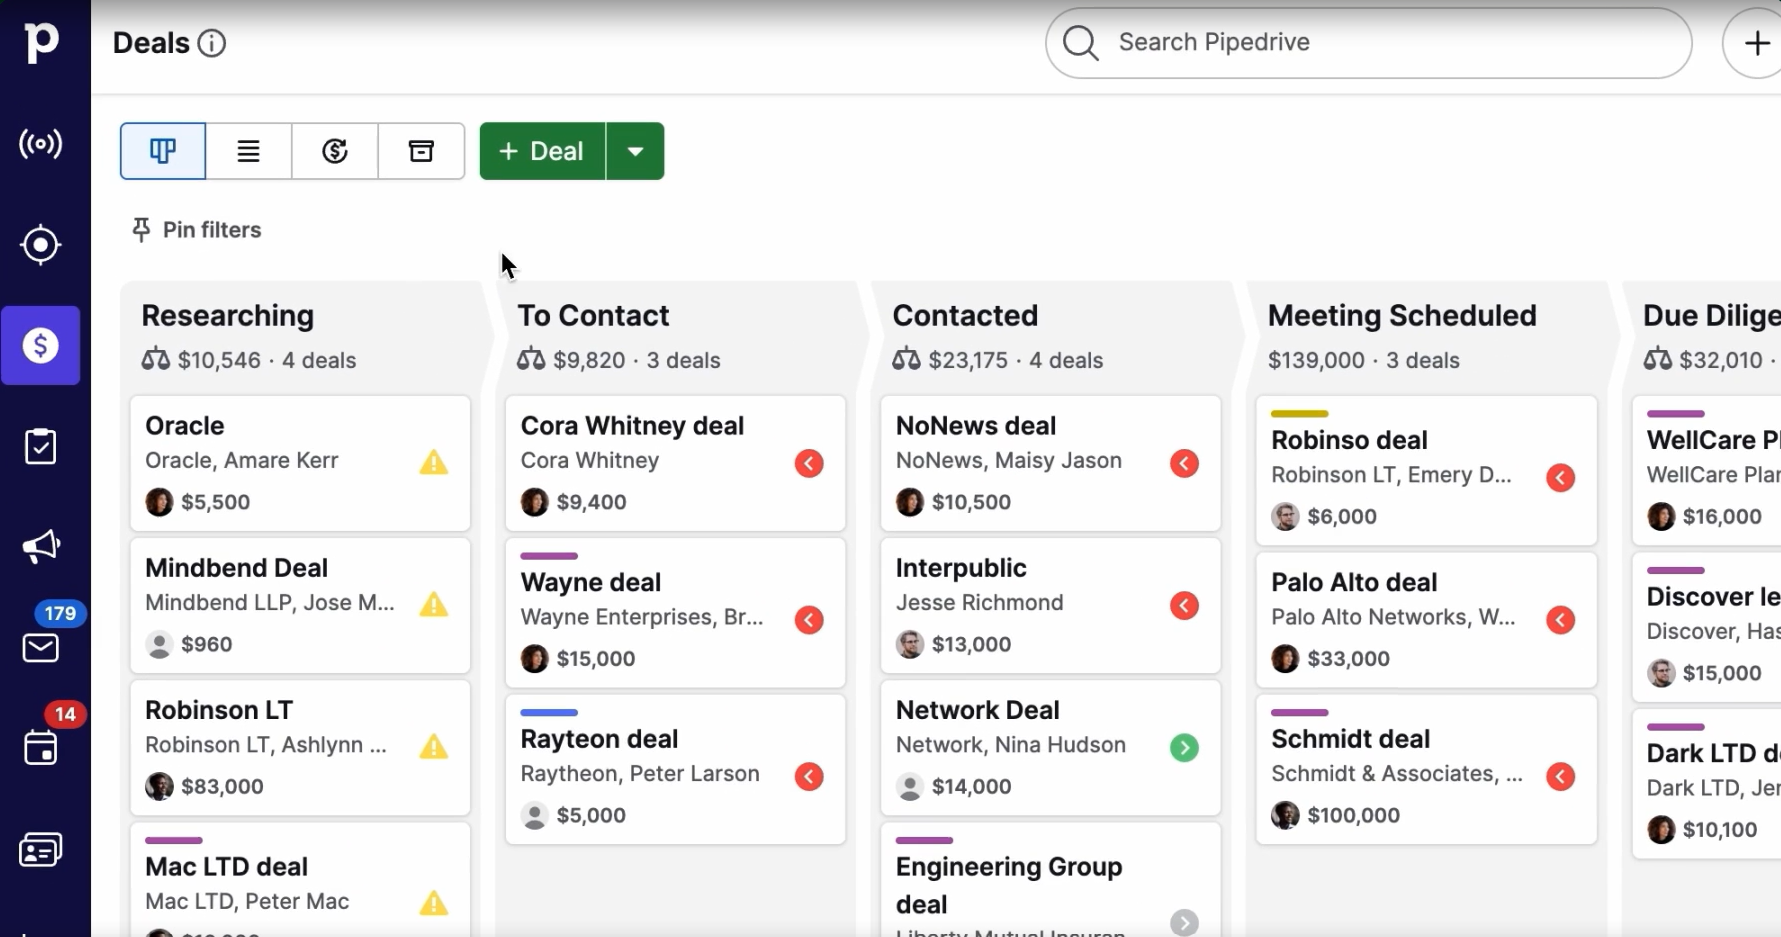Screen dimensions: 1781x937
Task: Click "$83,000" value on Robinson LT
Action: click(222, 787)
